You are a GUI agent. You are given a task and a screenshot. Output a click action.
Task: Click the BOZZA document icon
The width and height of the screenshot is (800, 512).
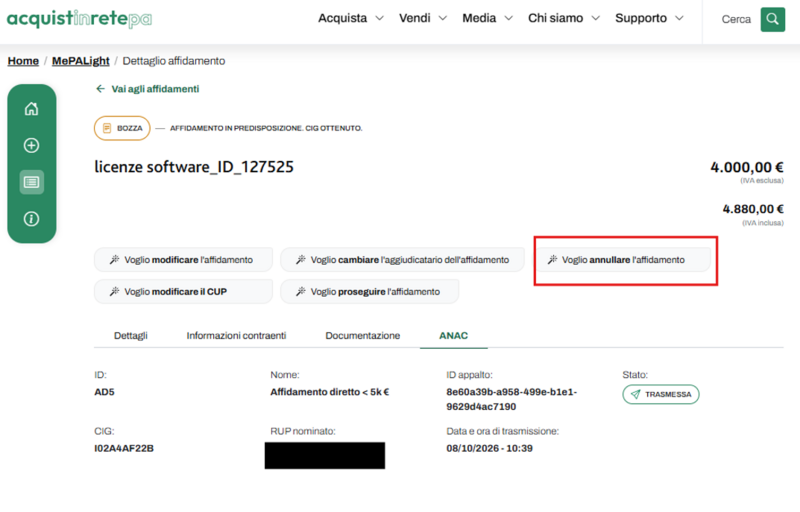click(107, 128)
